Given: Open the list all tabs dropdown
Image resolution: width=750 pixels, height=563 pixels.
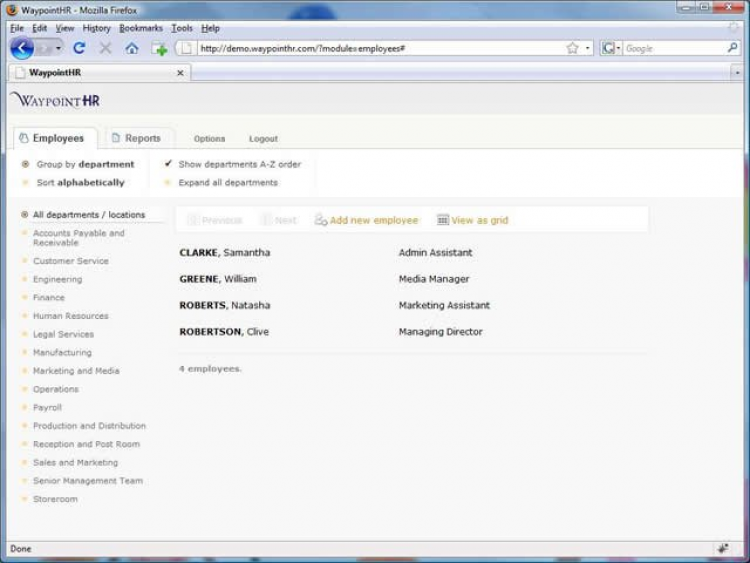Looking at the screenshot, I should pos(737,73).
